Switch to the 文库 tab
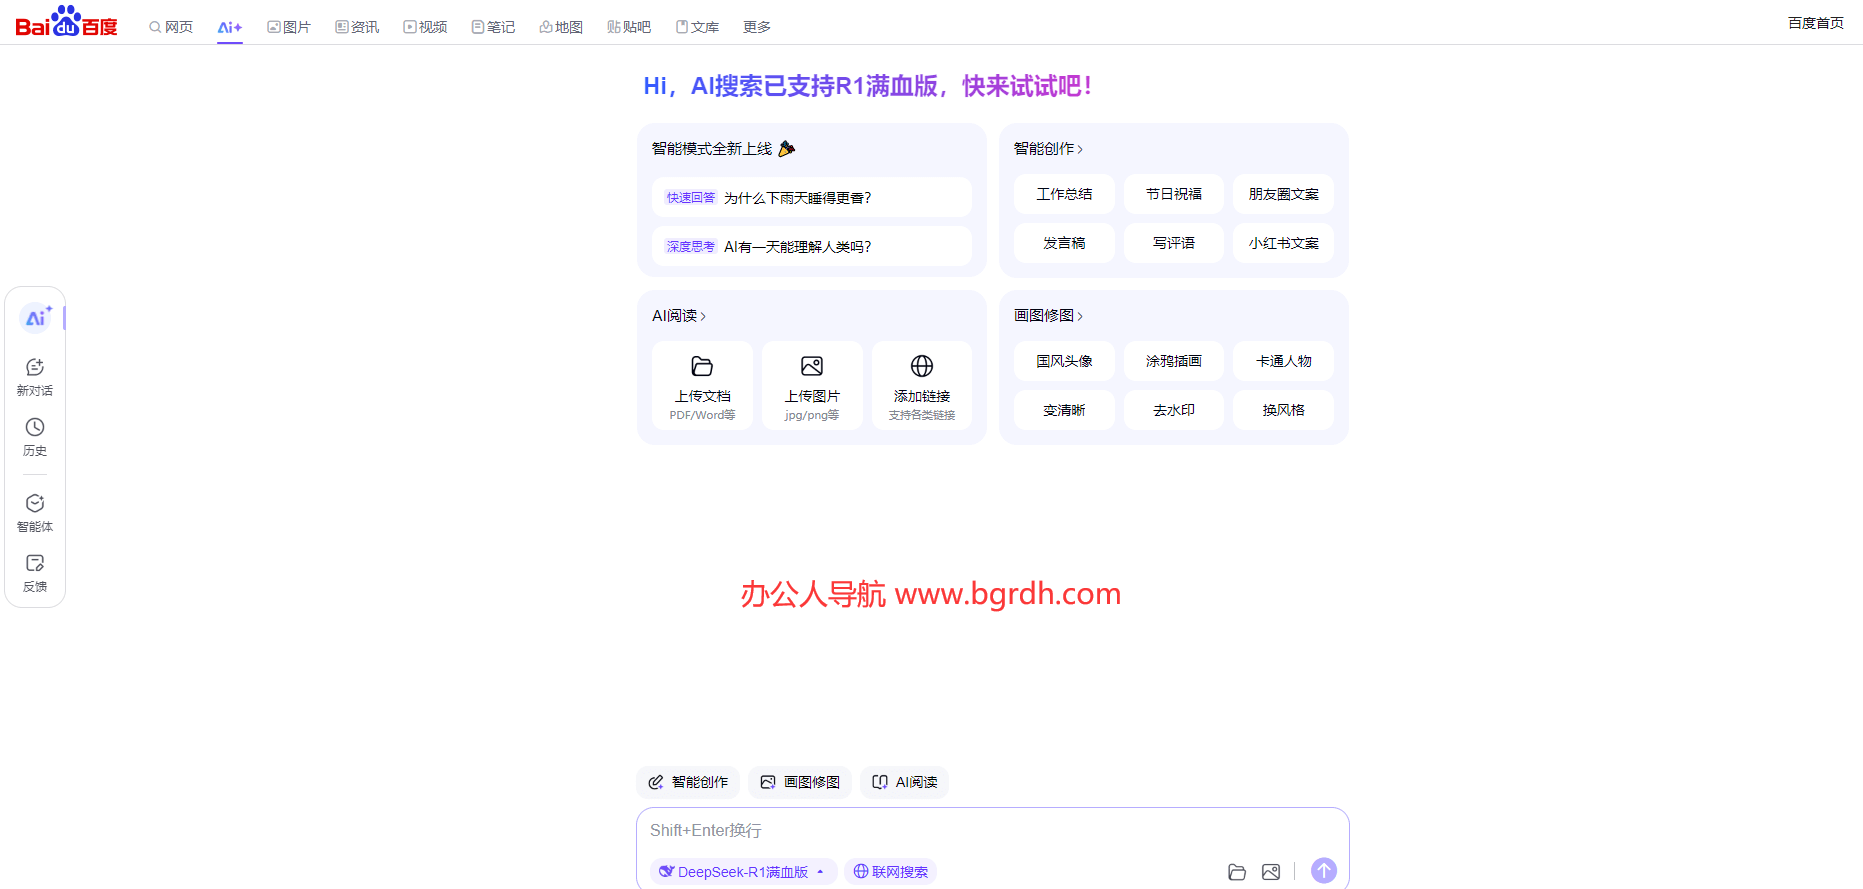The width and height of the screenshot is (1863, 889). click(x=697, y=27)
